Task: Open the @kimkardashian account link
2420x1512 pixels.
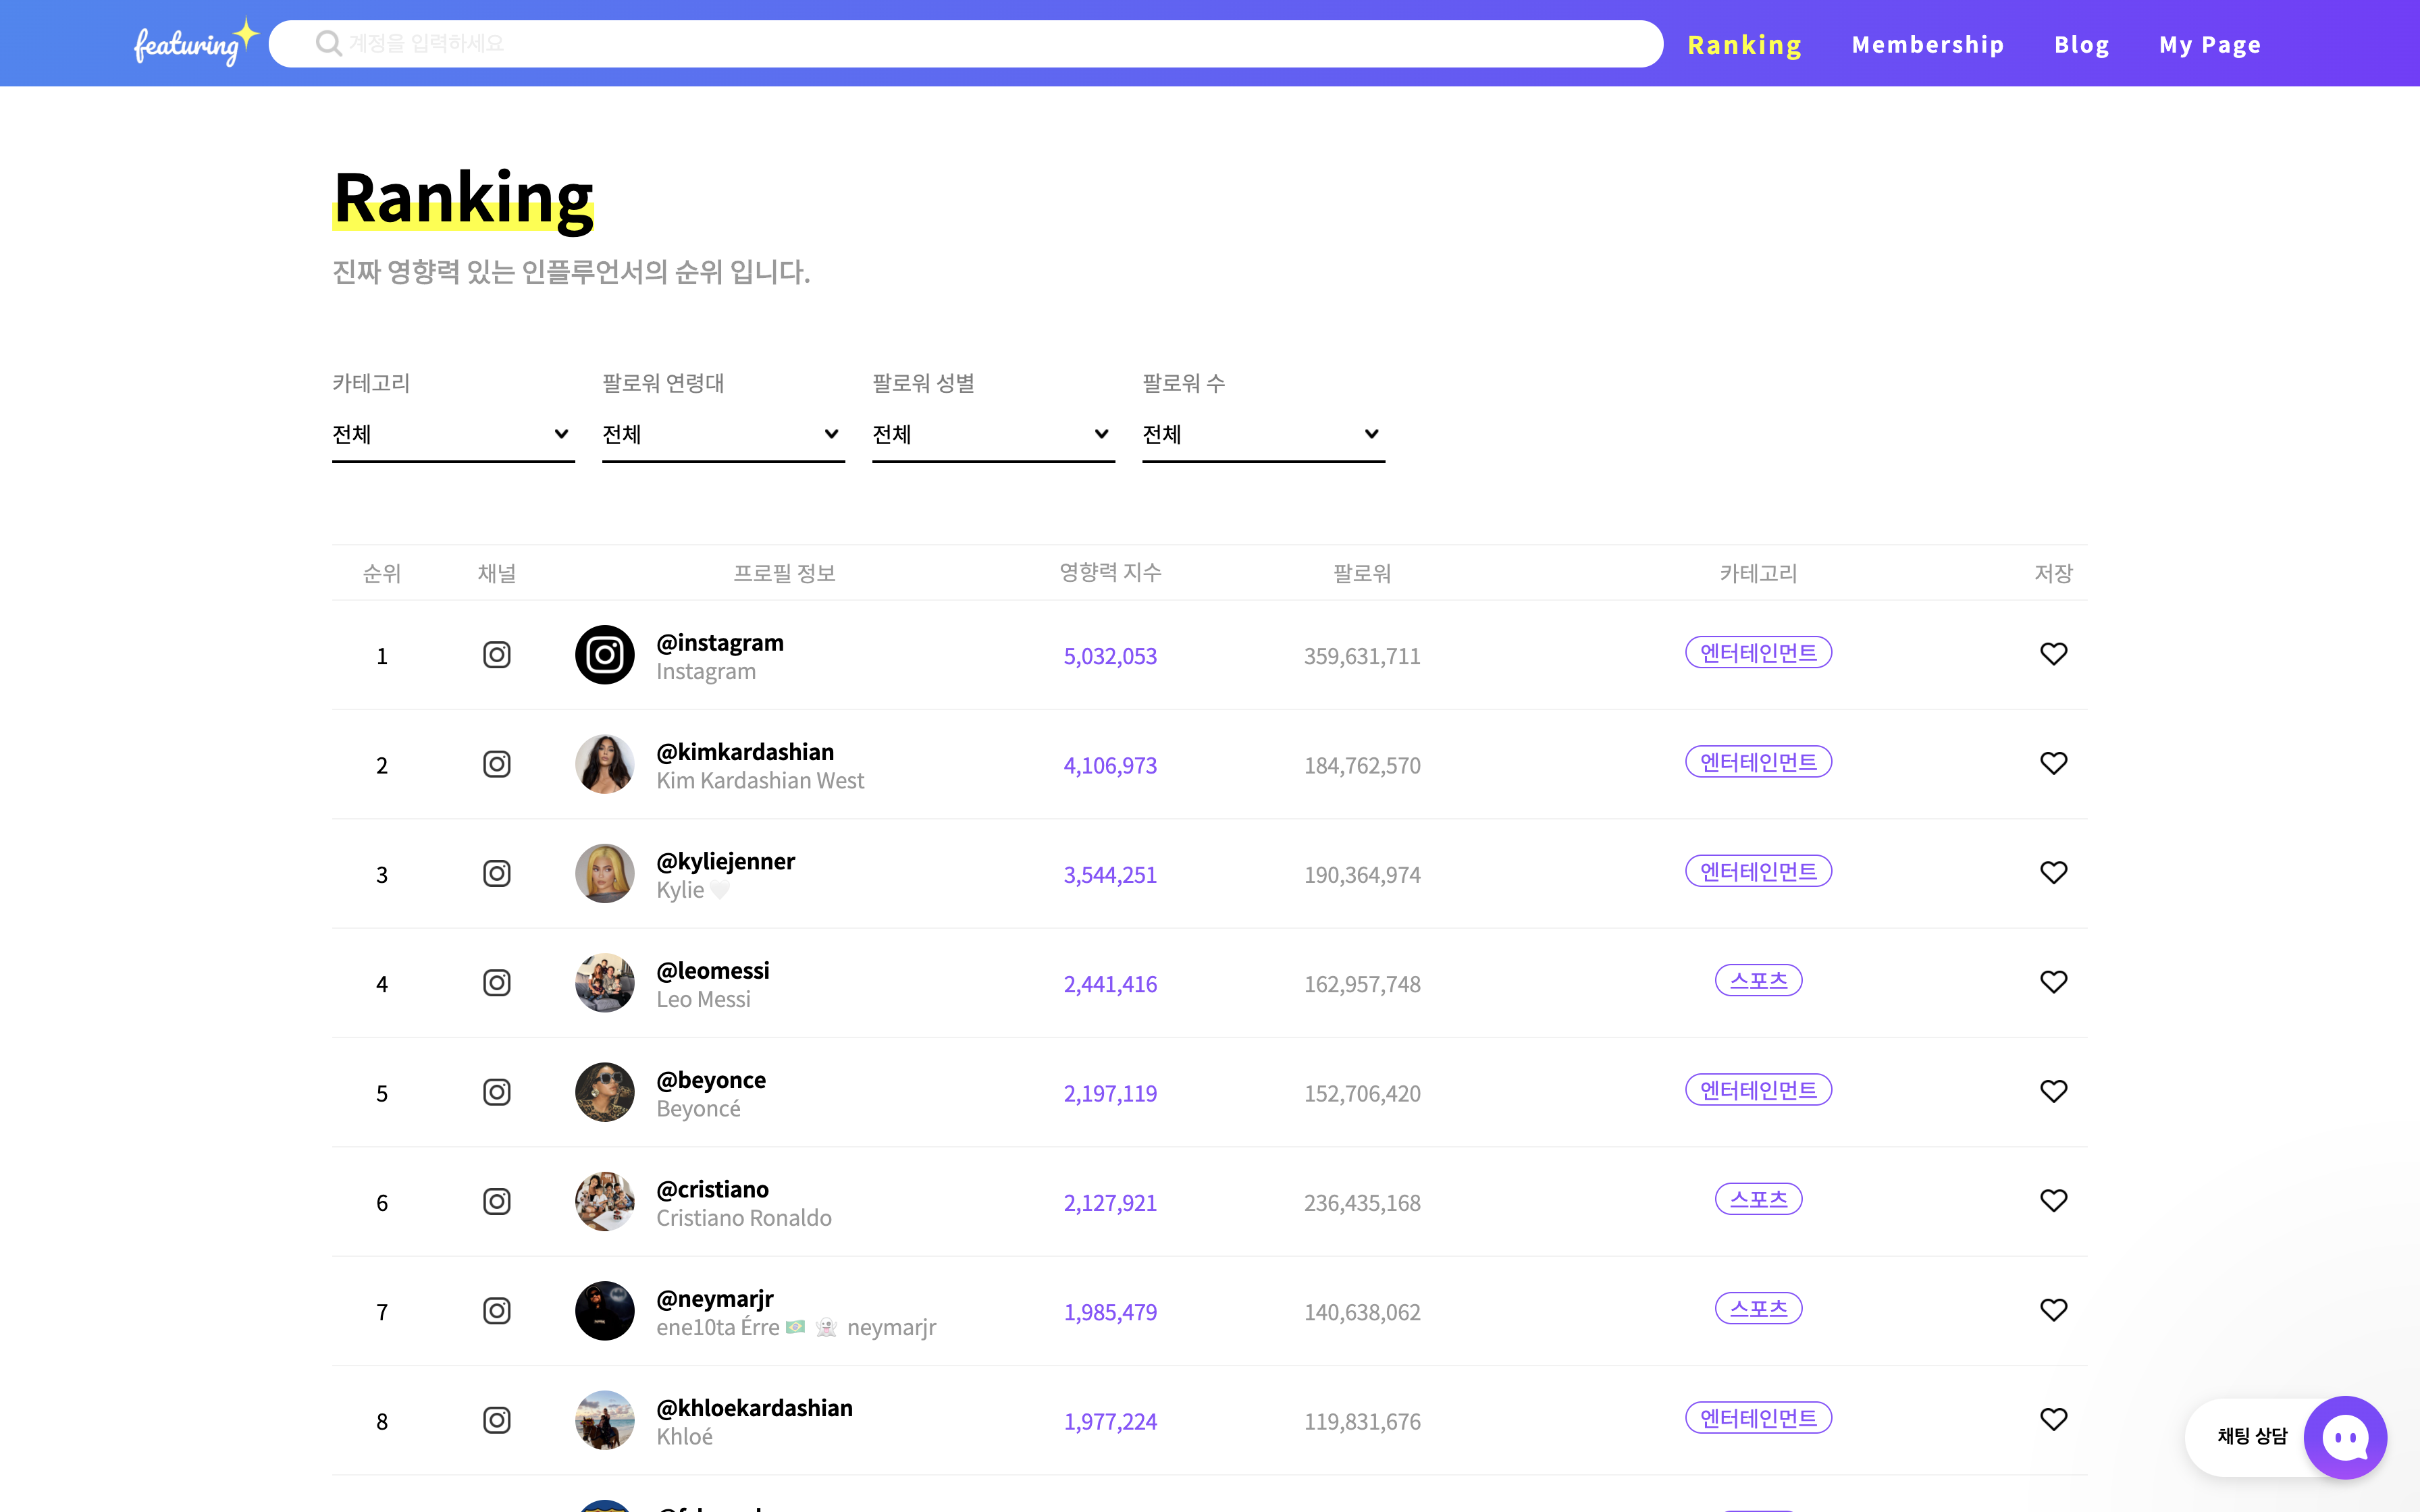Action: point(745,752)
